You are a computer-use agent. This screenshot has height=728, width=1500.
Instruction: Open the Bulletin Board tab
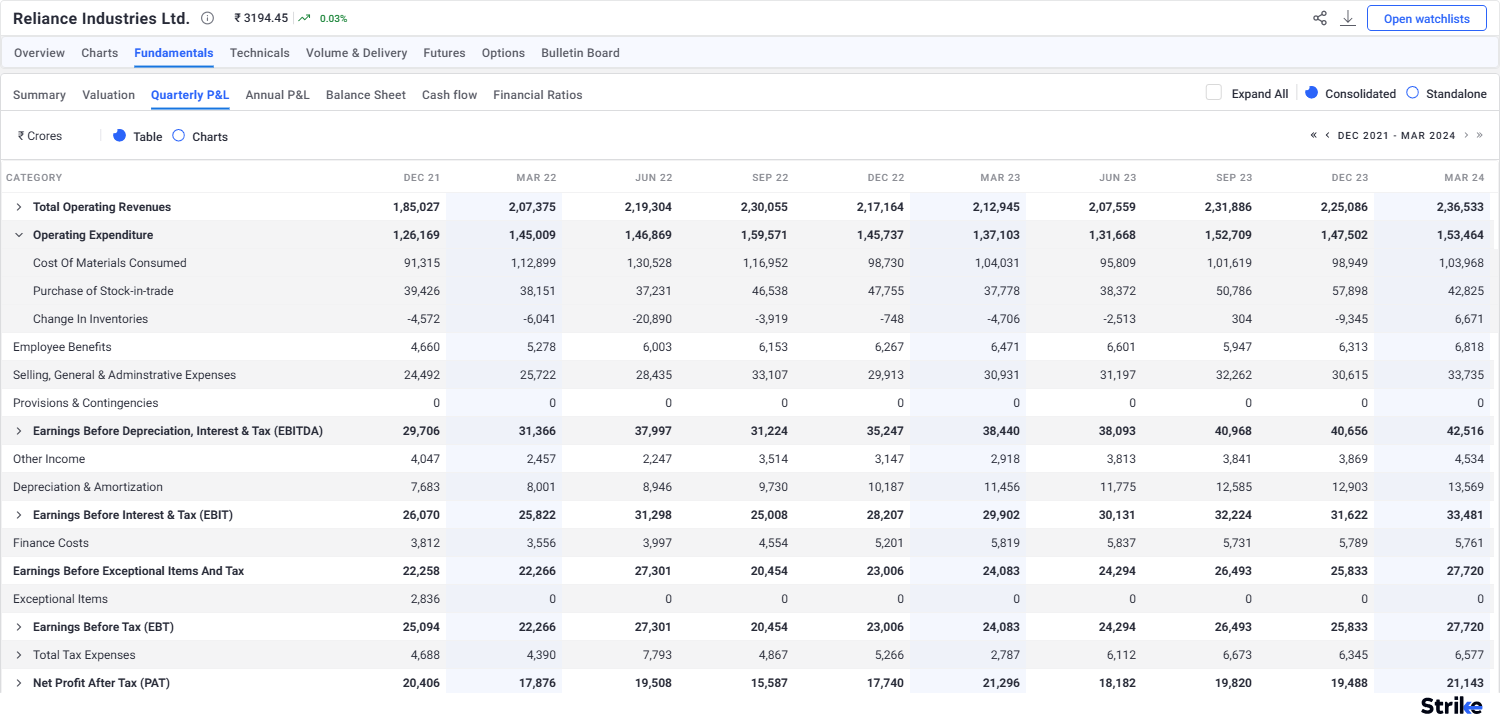[x=580, y=53]
